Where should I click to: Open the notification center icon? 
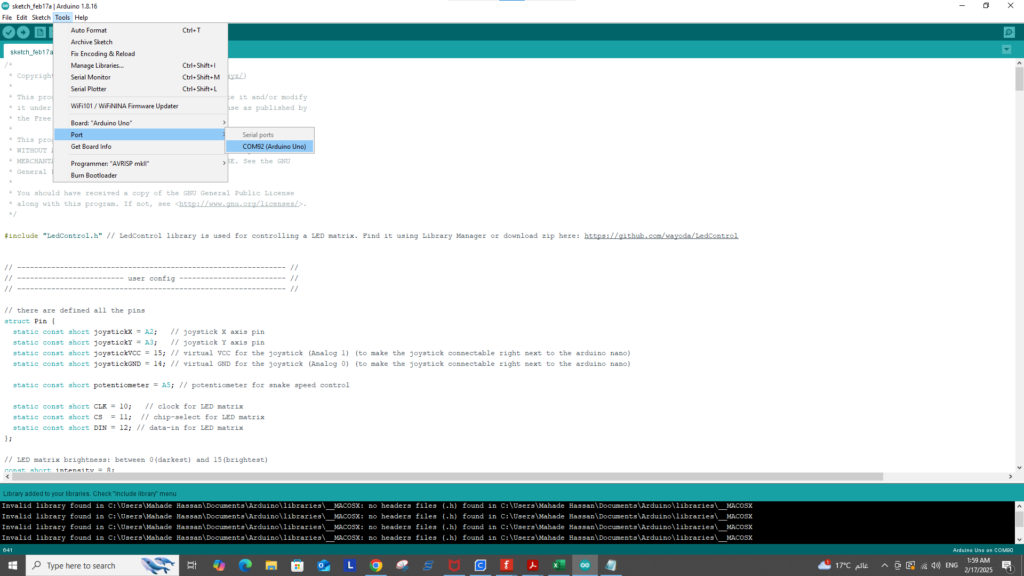point(1008,566)
